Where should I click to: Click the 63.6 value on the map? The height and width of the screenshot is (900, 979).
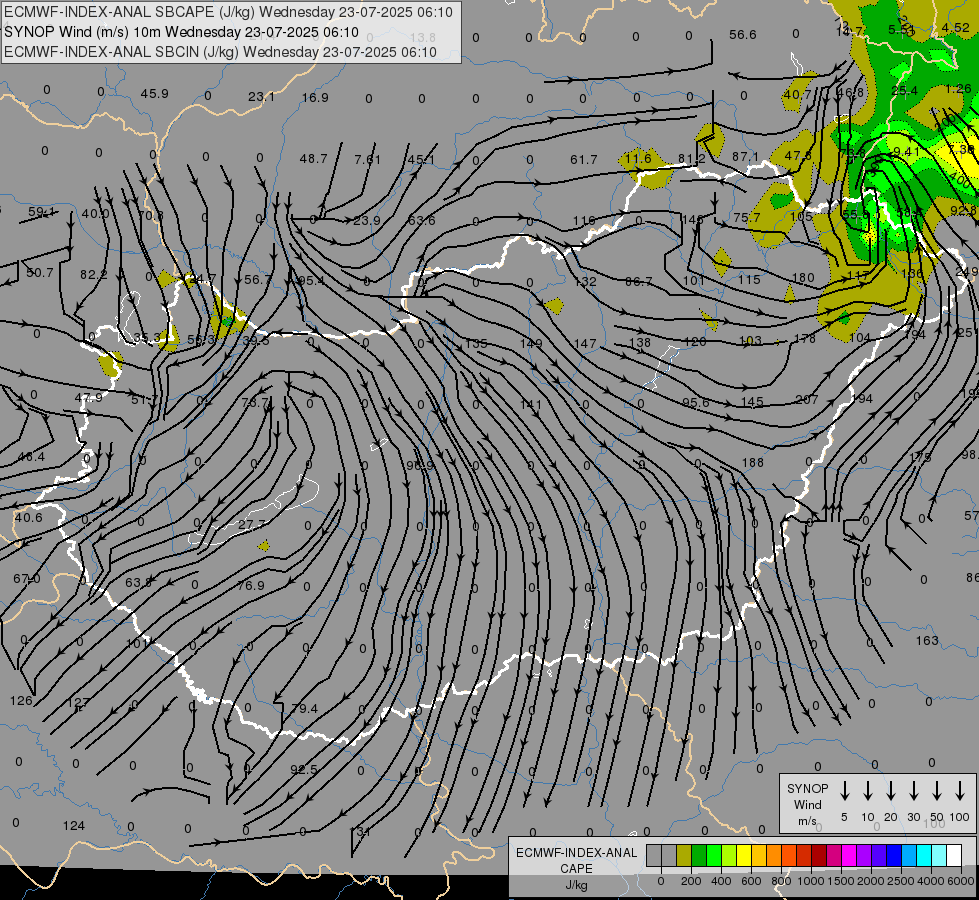coord(421,220)
